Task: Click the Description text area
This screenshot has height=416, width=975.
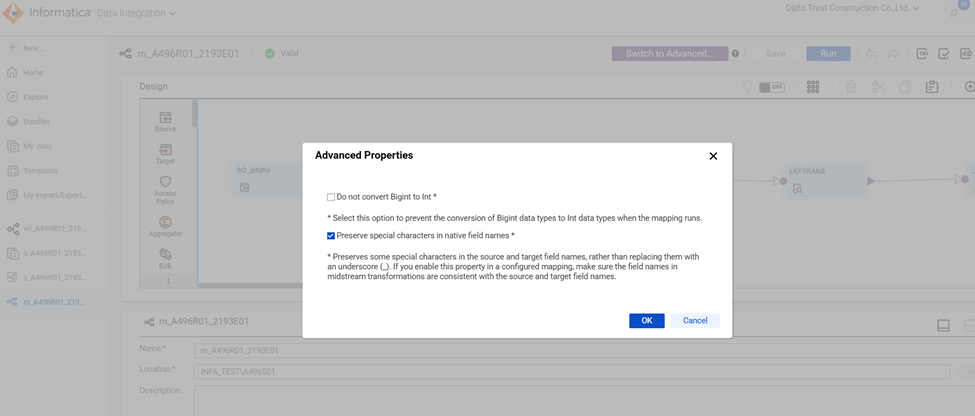Action: tap(585, 401)
